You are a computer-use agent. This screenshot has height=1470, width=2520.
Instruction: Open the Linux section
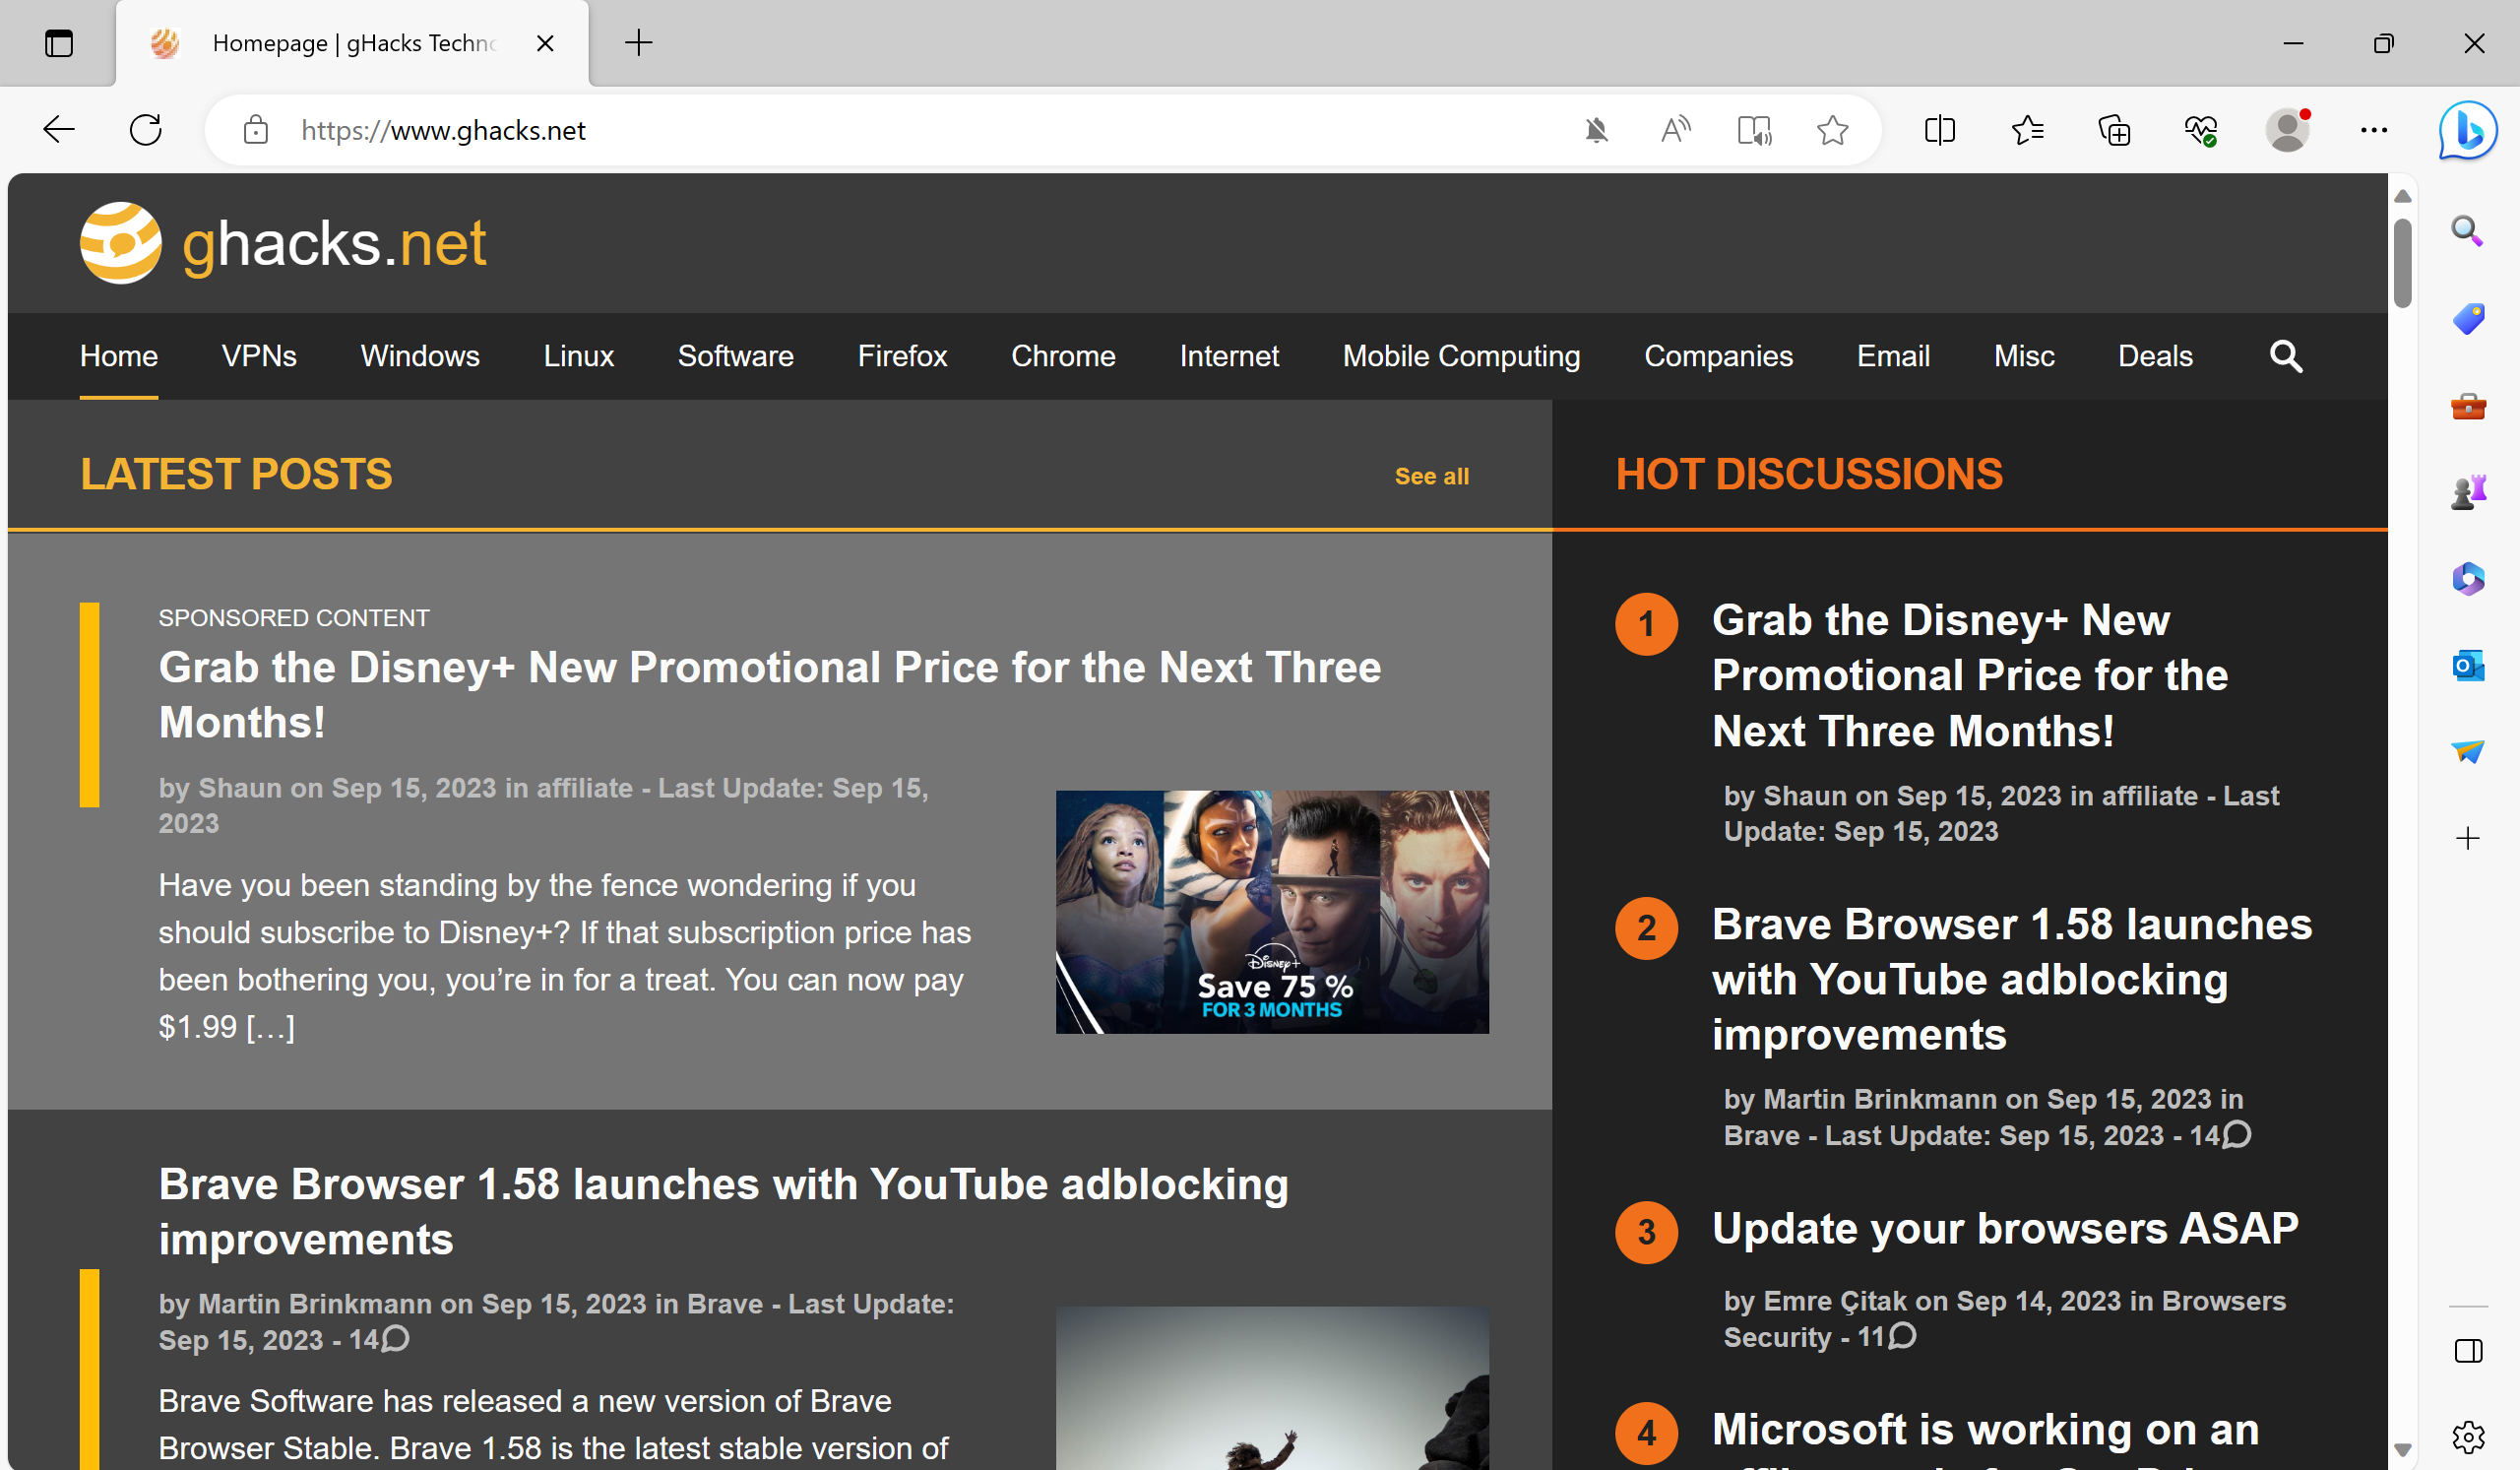coord(578,356)
